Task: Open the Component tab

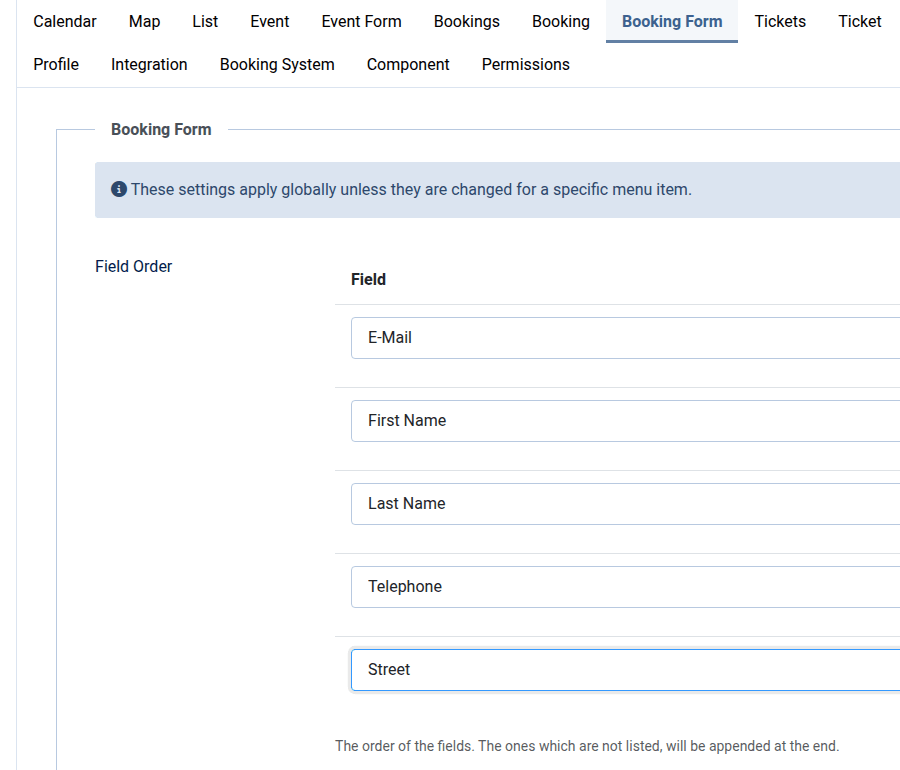Action: point(408,64)
